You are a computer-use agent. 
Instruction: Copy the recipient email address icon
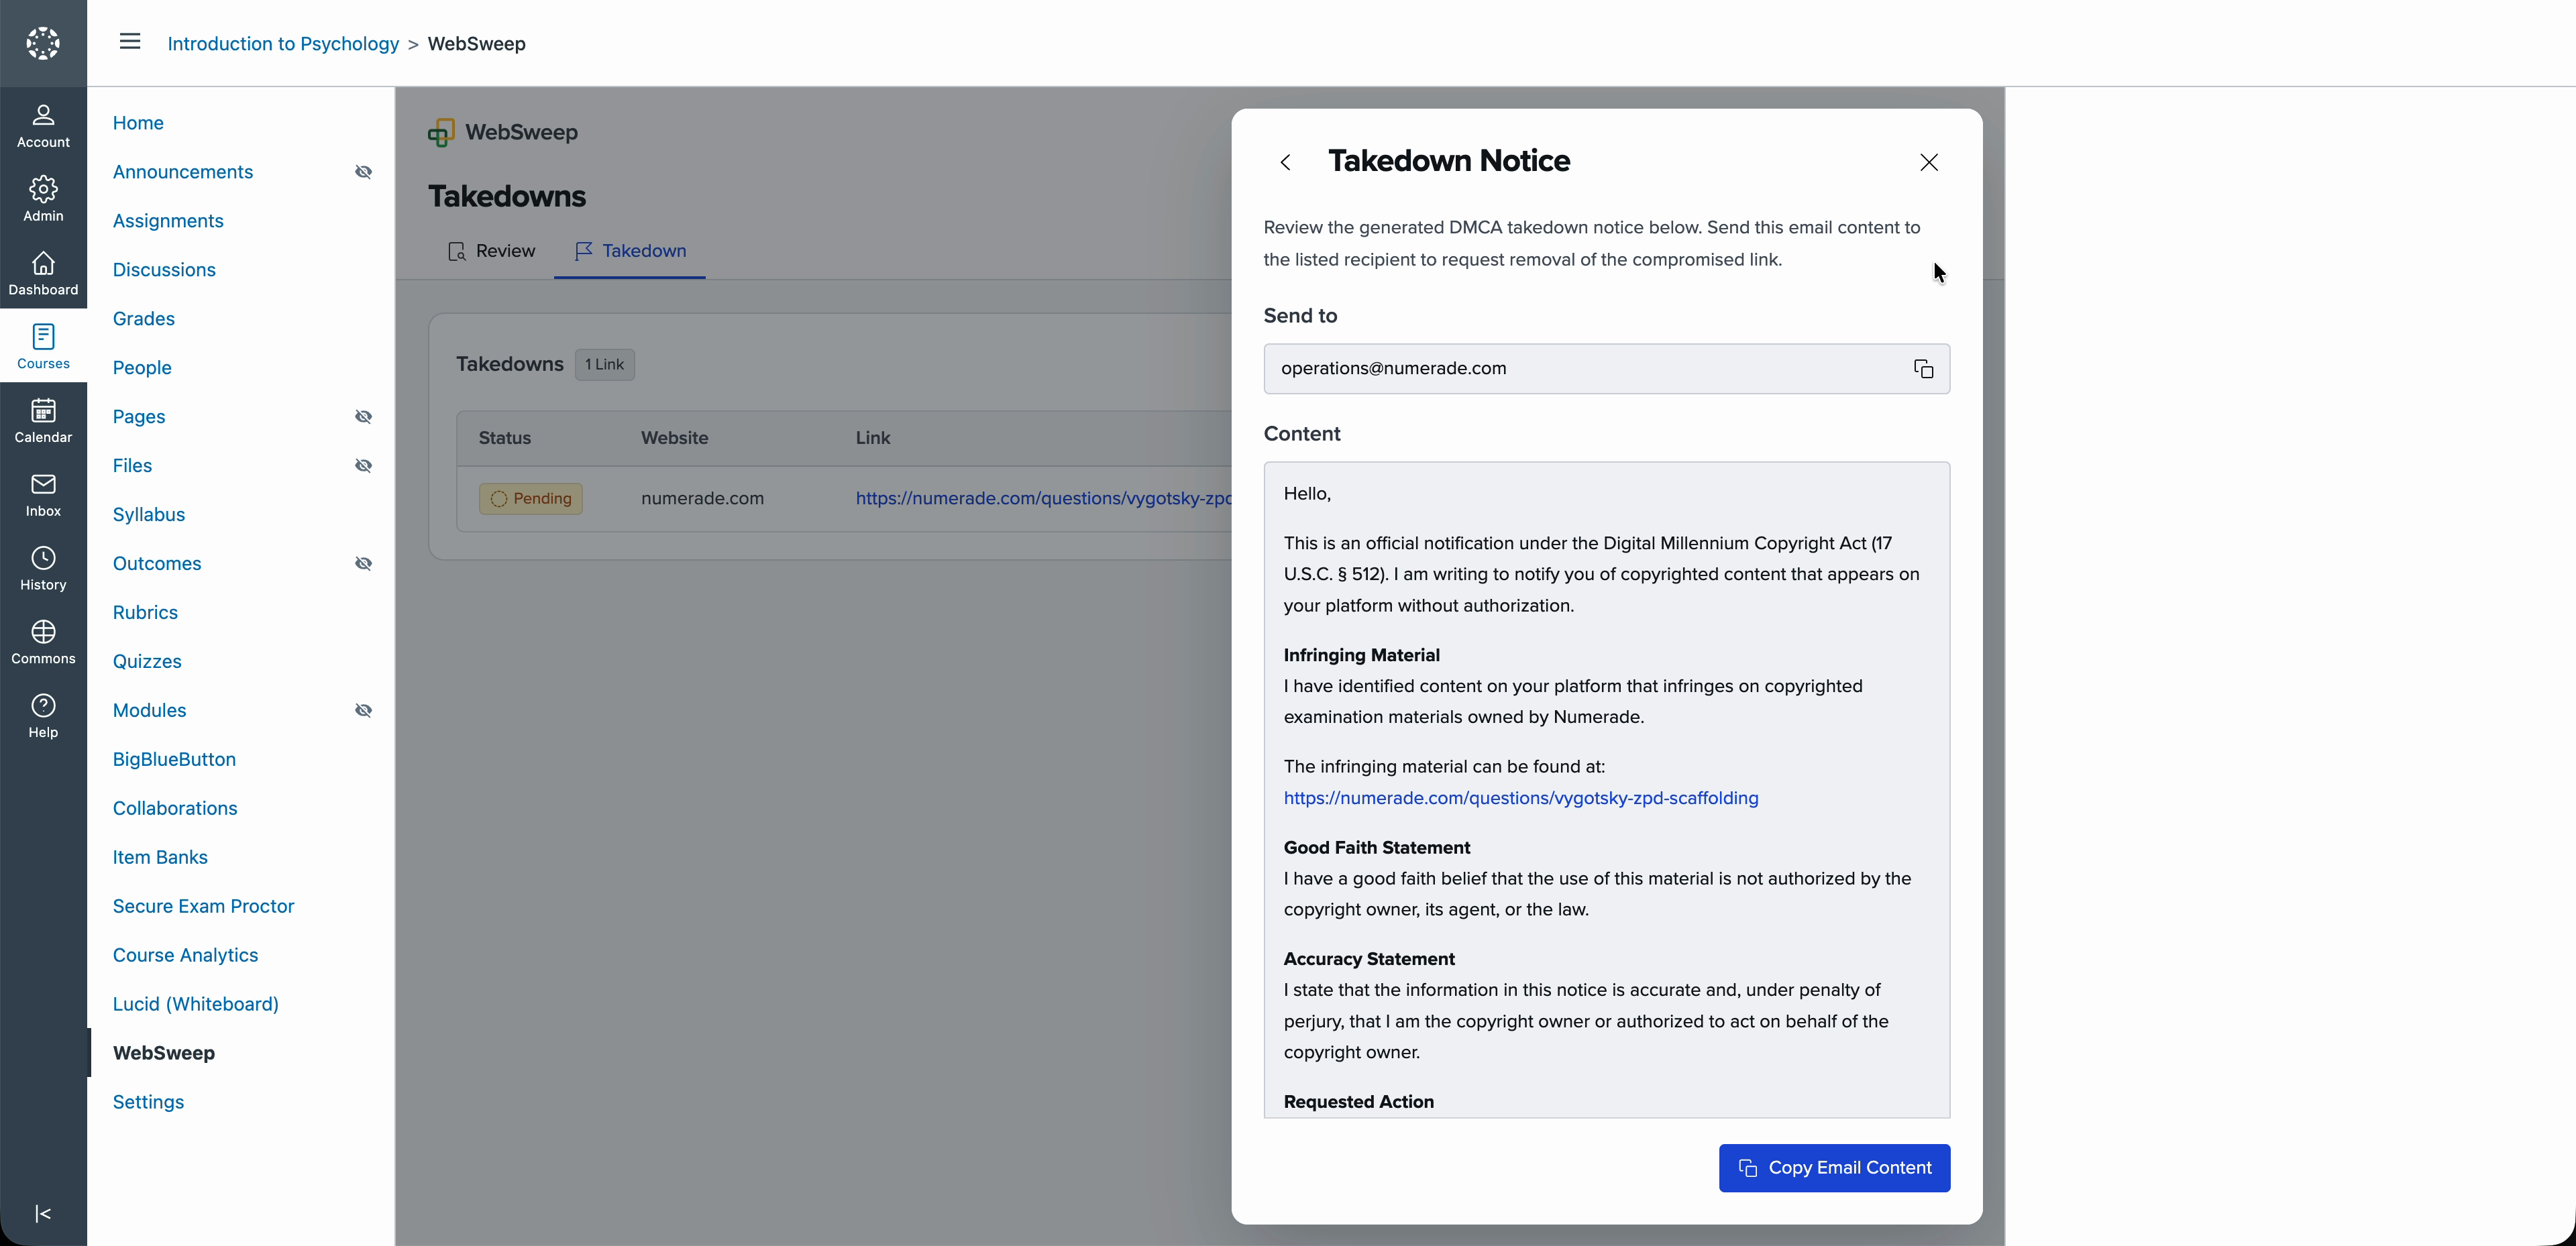click(1923, 369)
